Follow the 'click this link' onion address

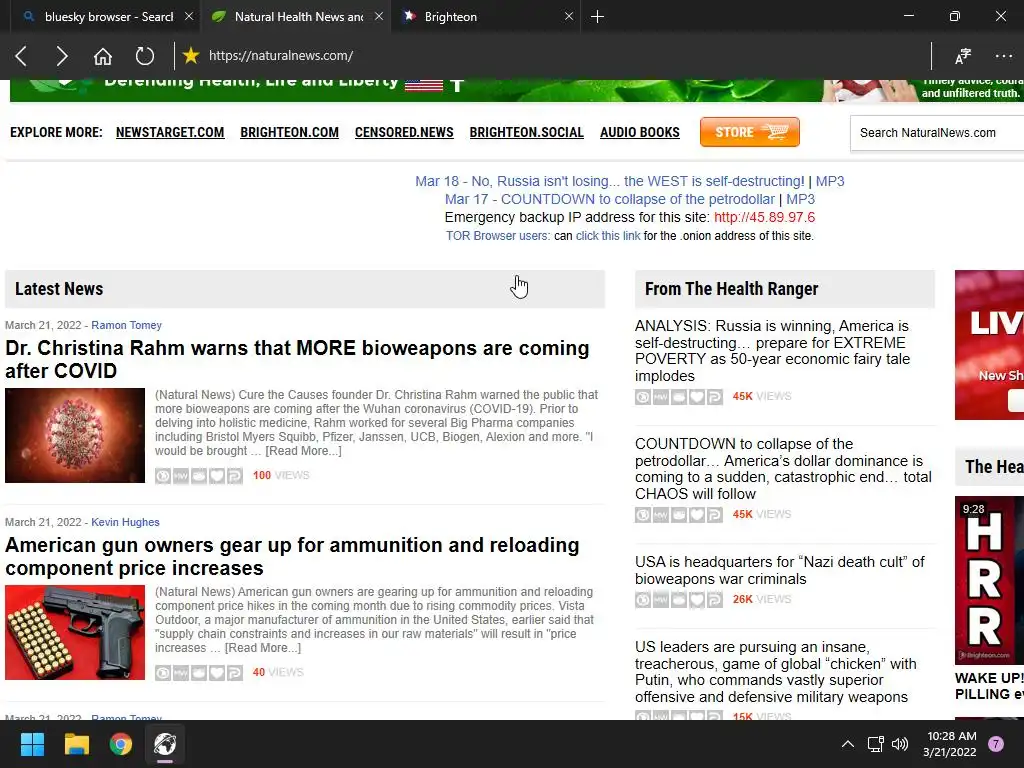click(608, 236)
